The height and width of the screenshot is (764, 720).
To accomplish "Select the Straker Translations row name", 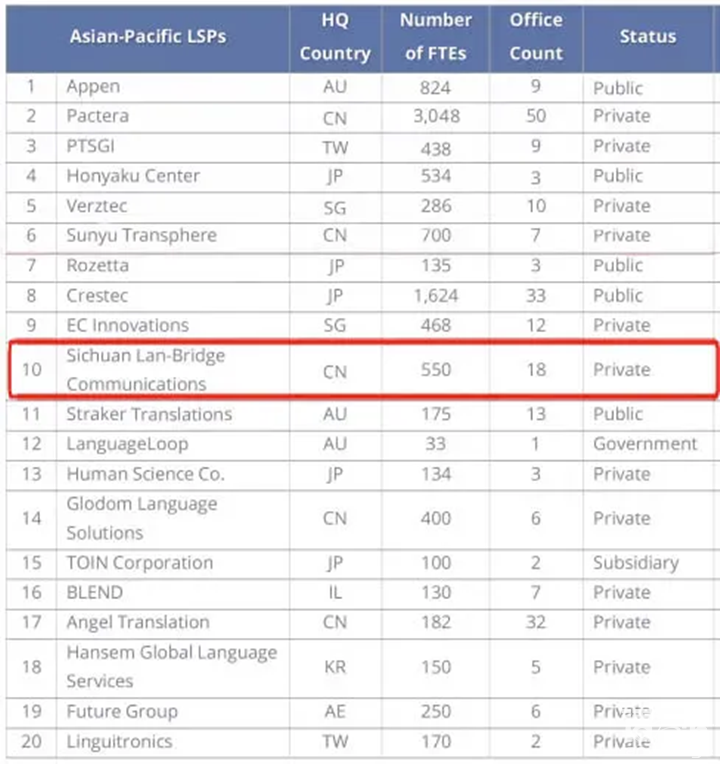I will pyautogui.click(x=149, y=414).
